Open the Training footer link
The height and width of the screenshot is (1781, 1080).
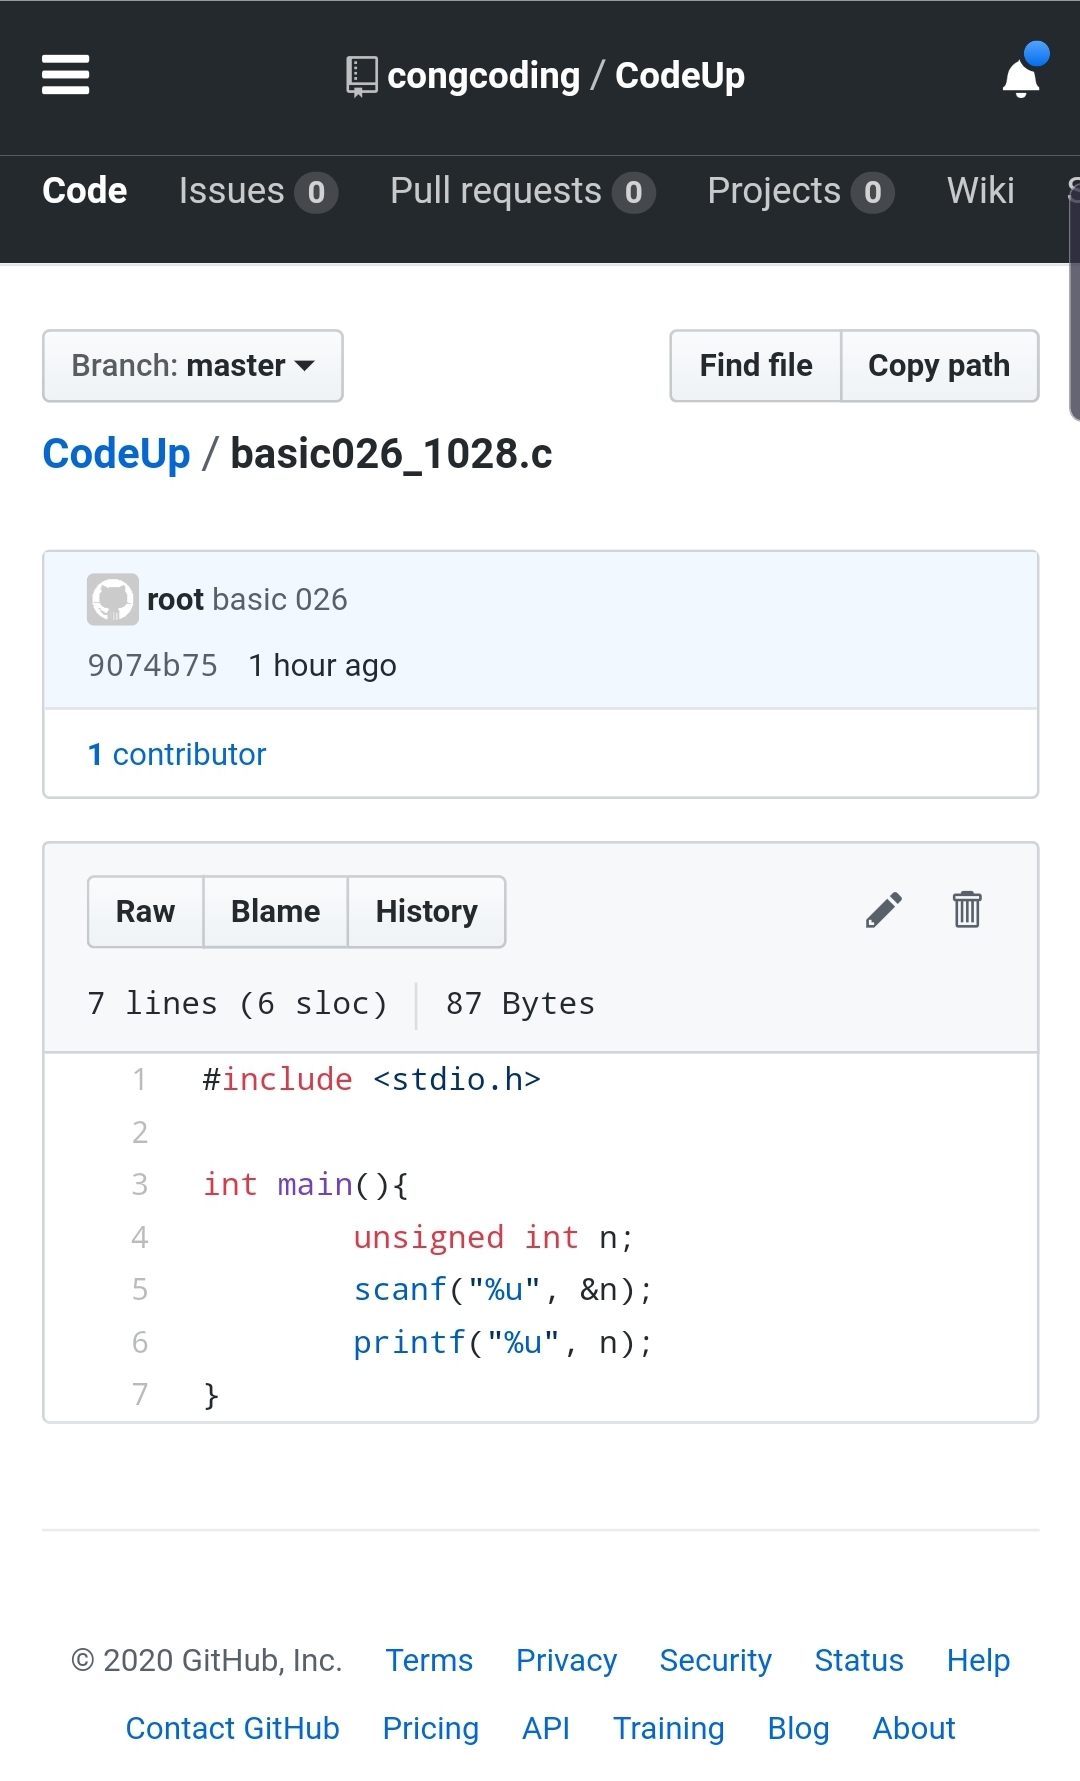(668, 1728)
